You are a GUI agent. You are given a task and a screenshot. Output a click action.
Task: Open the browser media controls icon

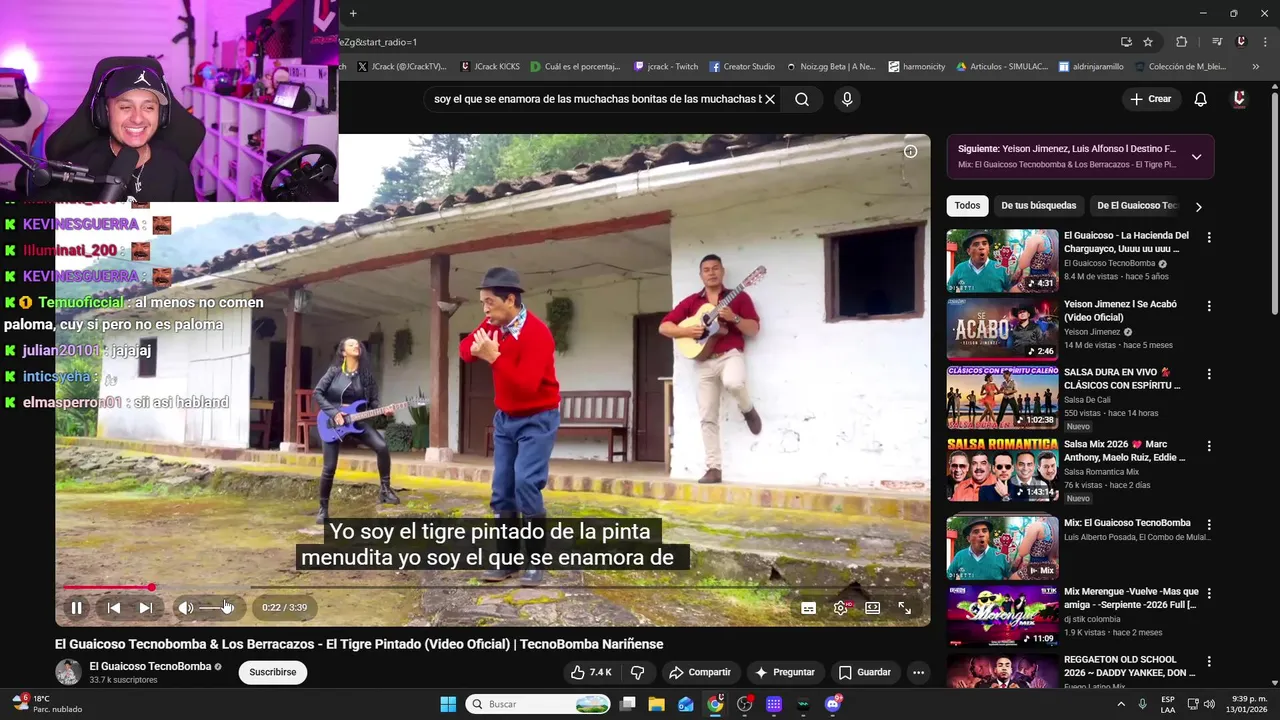(1217, 42)
